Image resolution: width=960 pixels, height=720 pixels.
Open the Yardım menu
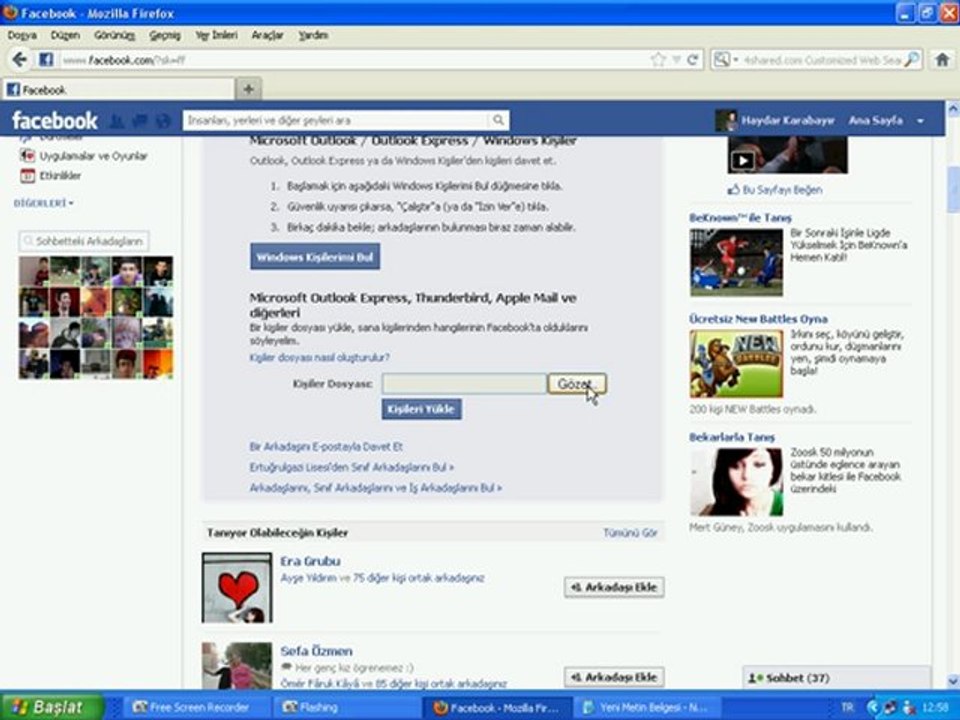click(313, 36)
